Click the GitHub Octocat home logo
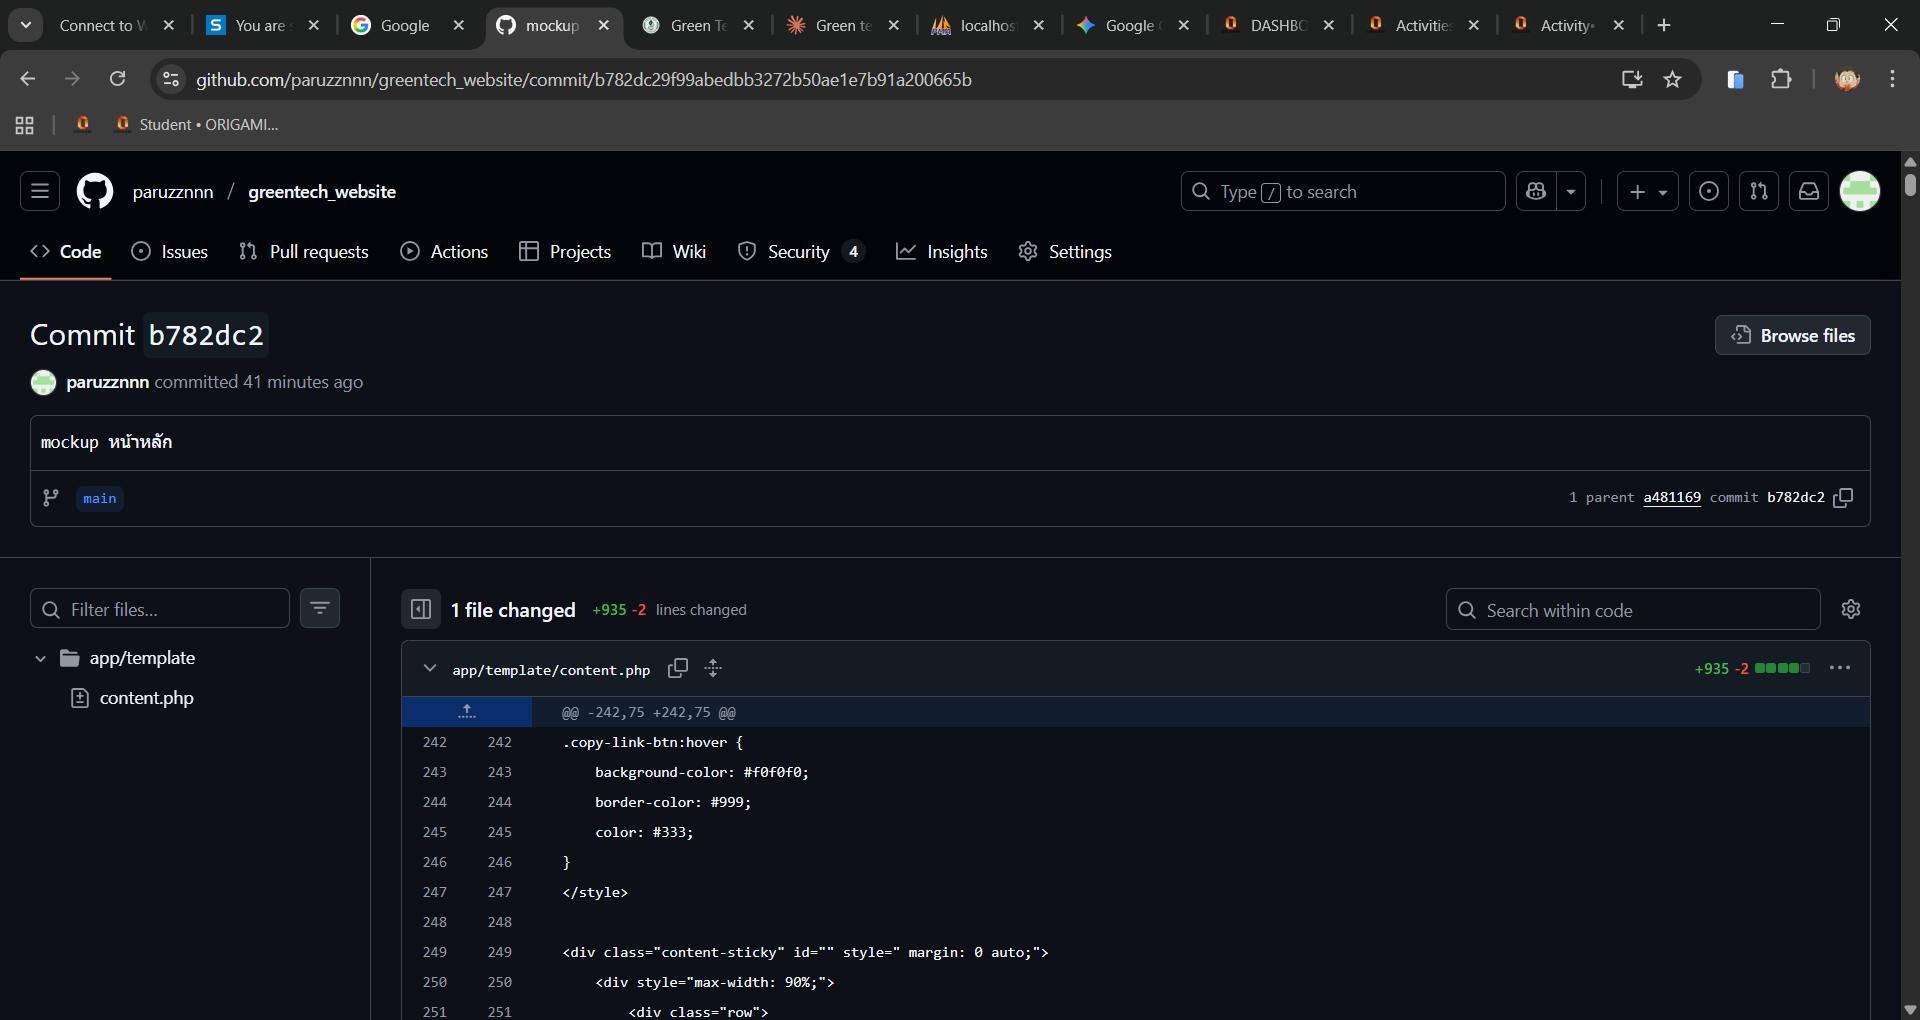1920x1020 pixels. (95, 191)
